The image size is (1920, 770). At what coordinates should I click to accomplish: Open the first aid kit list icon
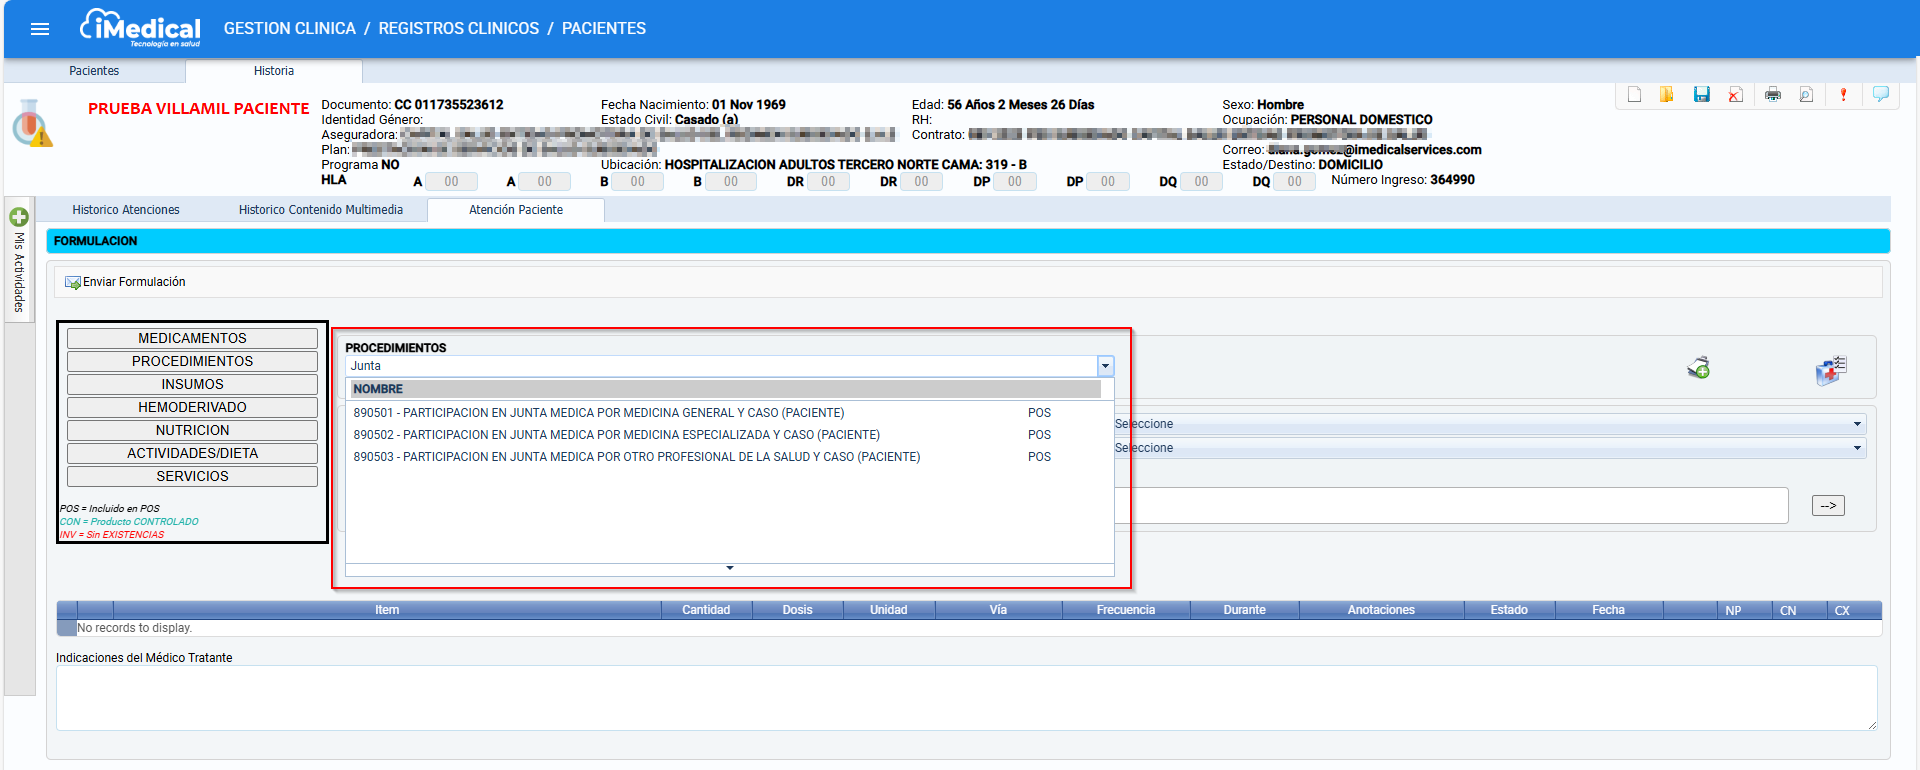[1831, 370]
